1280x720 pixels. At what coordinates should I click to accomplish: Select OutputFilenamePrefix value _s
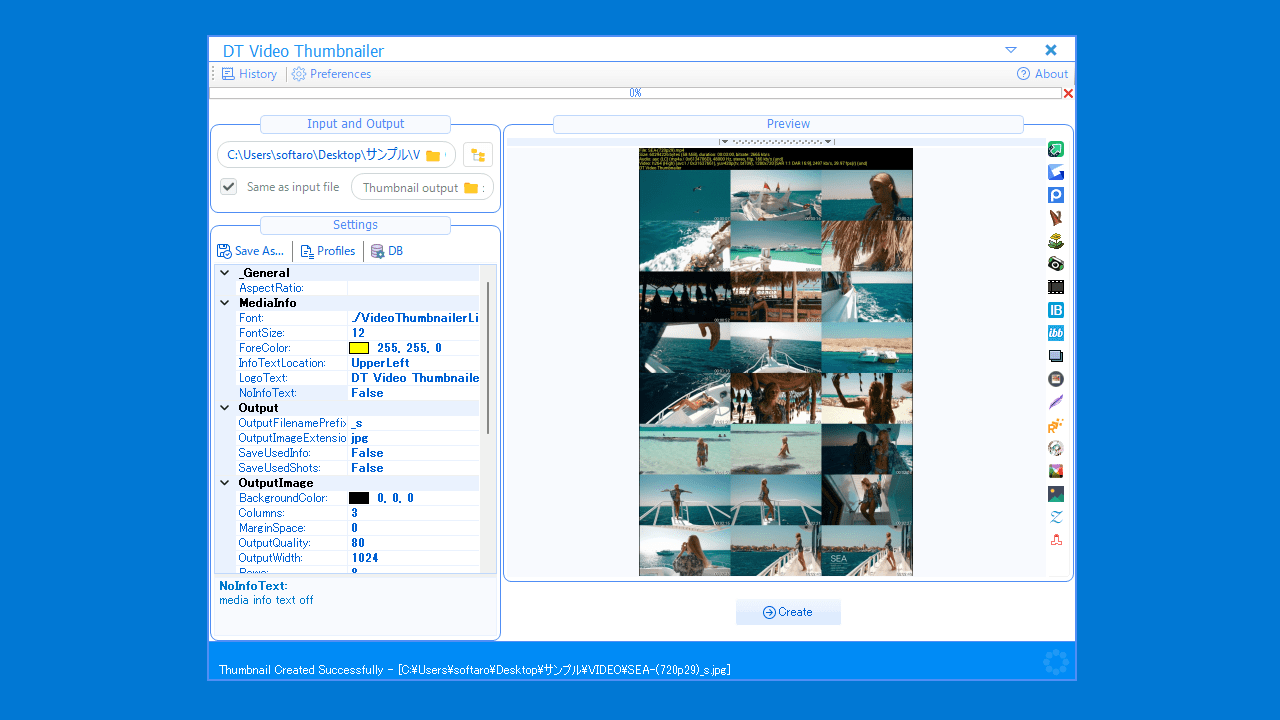[x=414, y=423]
